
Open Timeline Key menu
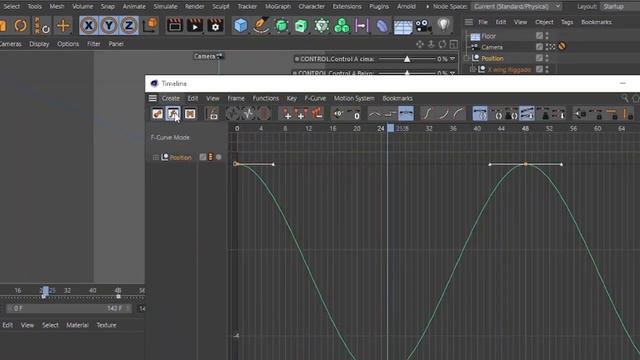pos(291,98)
